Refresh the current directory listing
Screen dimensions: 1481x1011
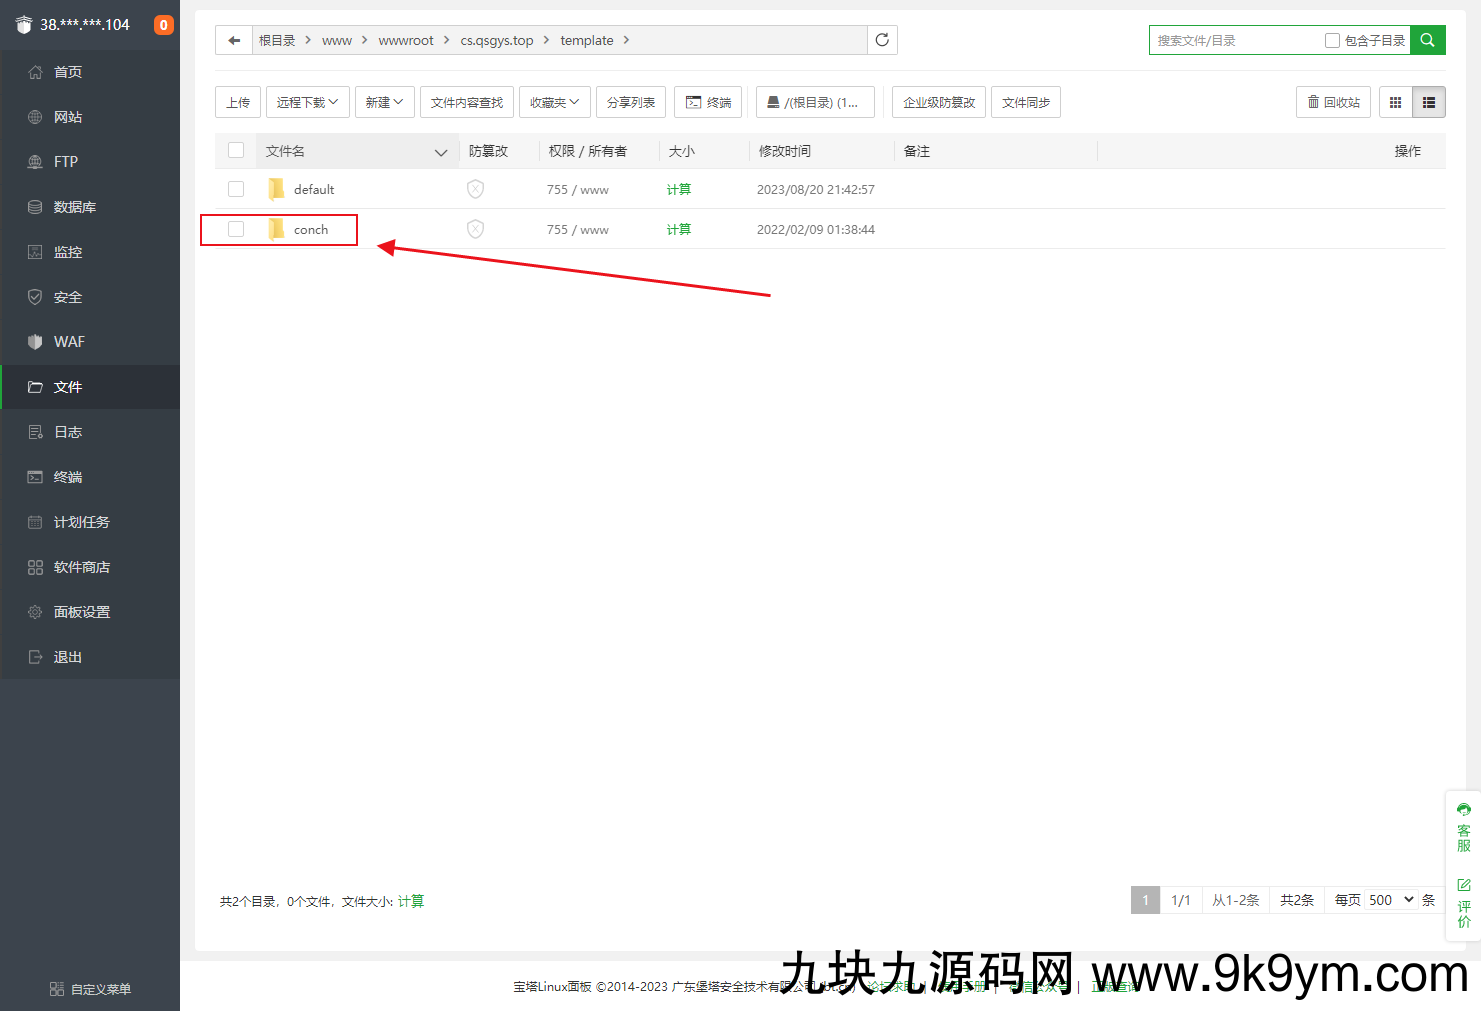tap(882, 40)
